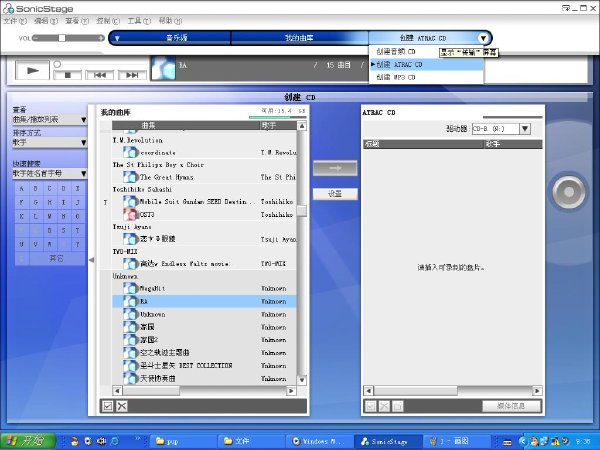This screenshot has width=600, height=450.
Task: Switch to Windows Media taskbar button
Action: point(319,441)
